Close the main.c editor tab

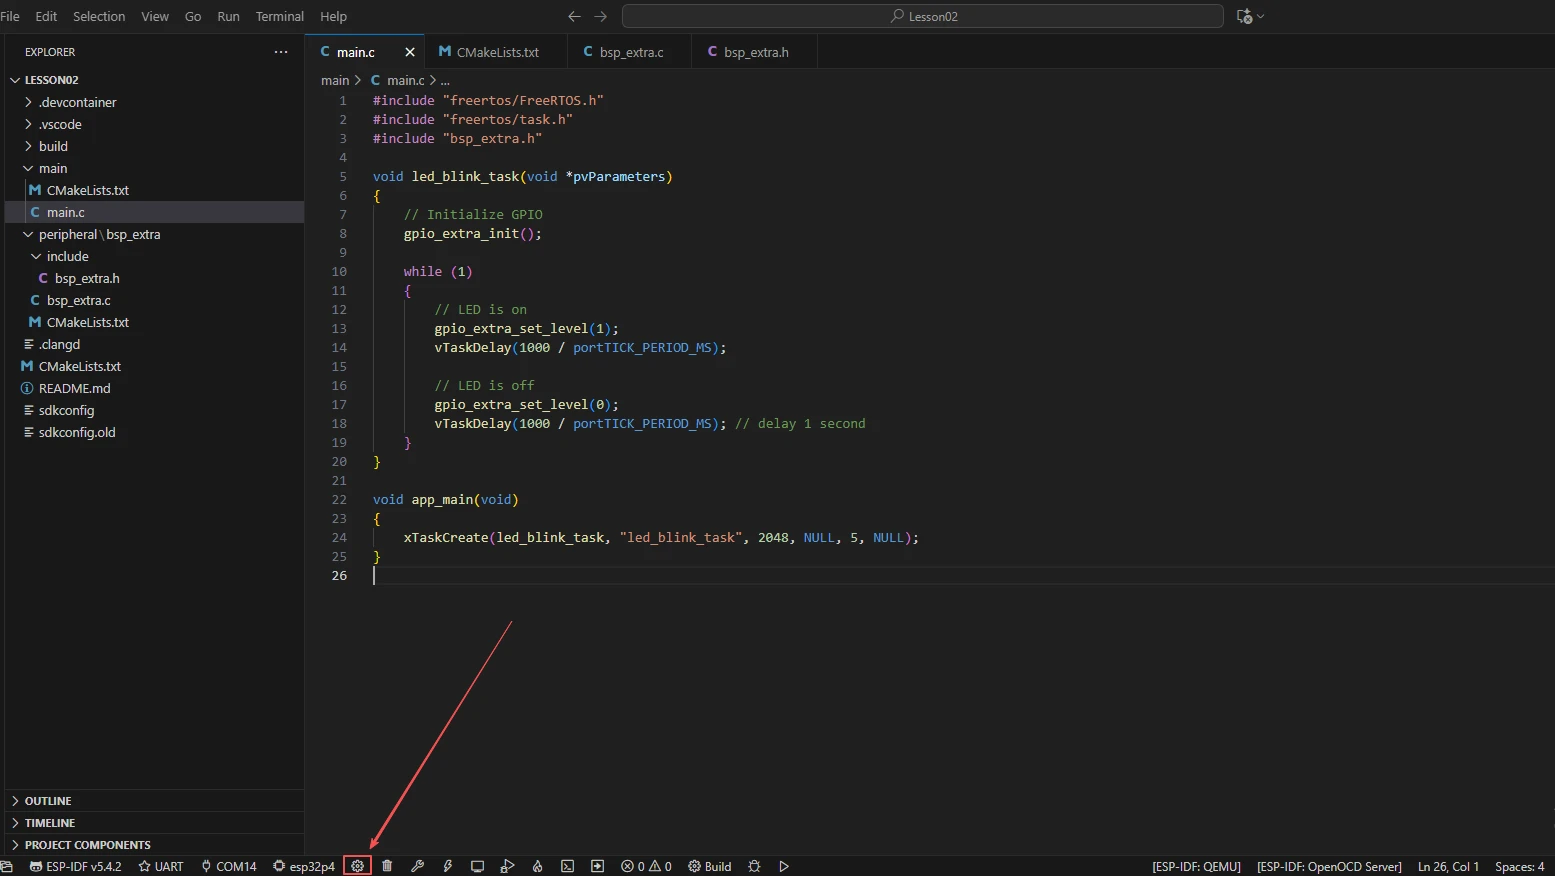click(409, 52)
